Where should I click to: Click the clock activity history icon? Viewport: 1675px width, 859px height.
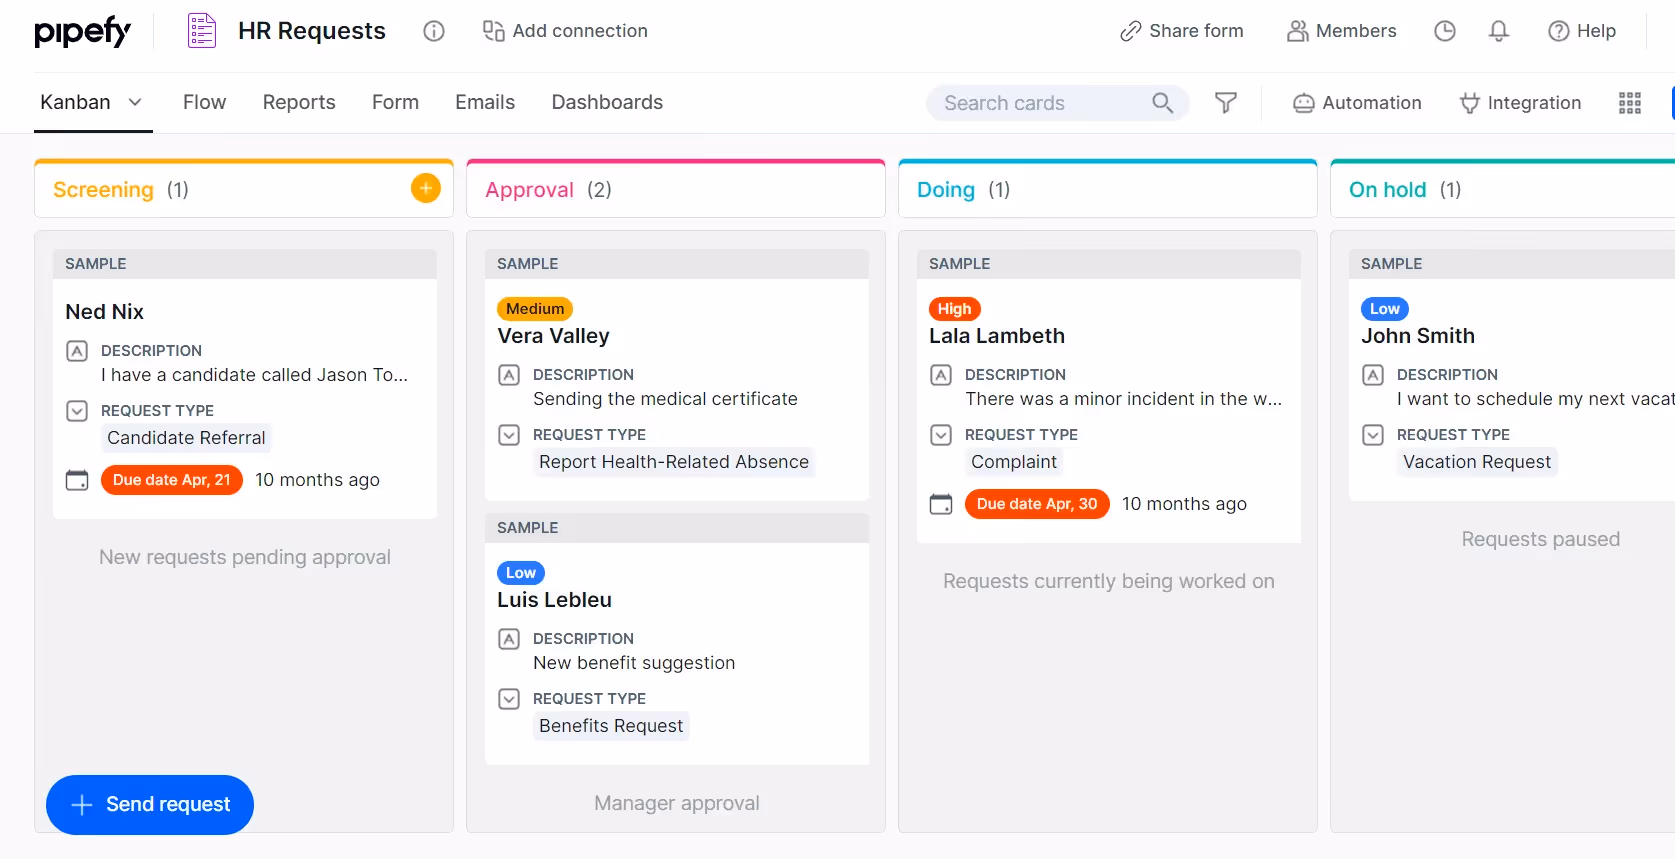(1444, 31)
